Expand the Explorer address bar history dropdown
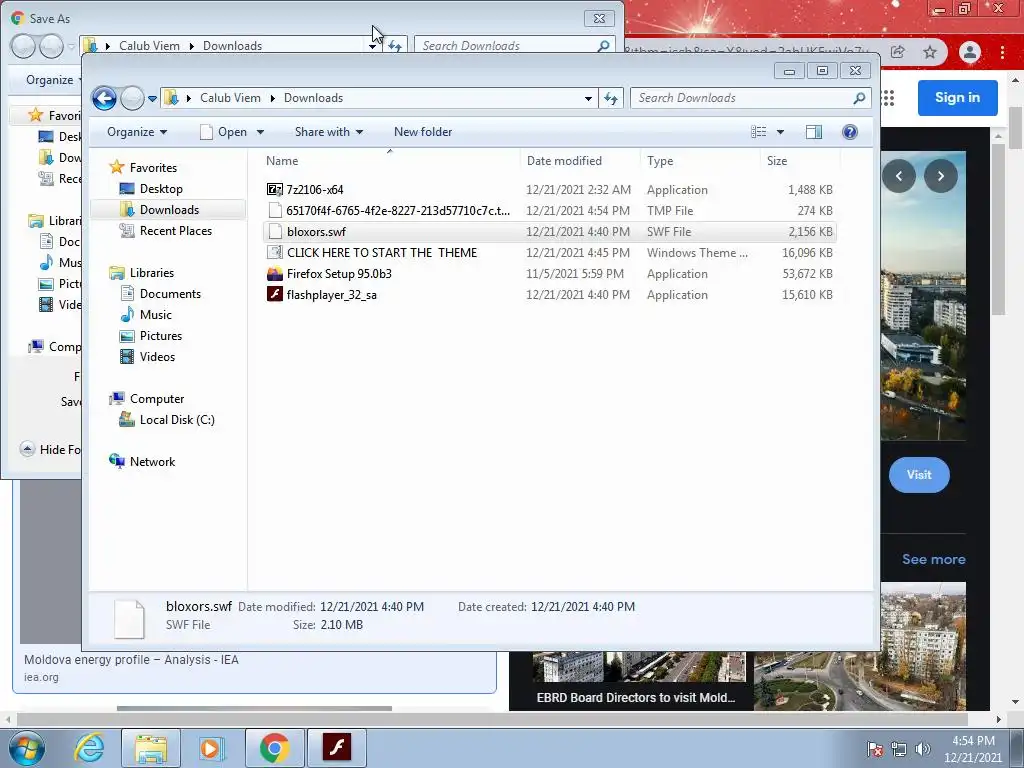1024x768 pixels. 588,99
